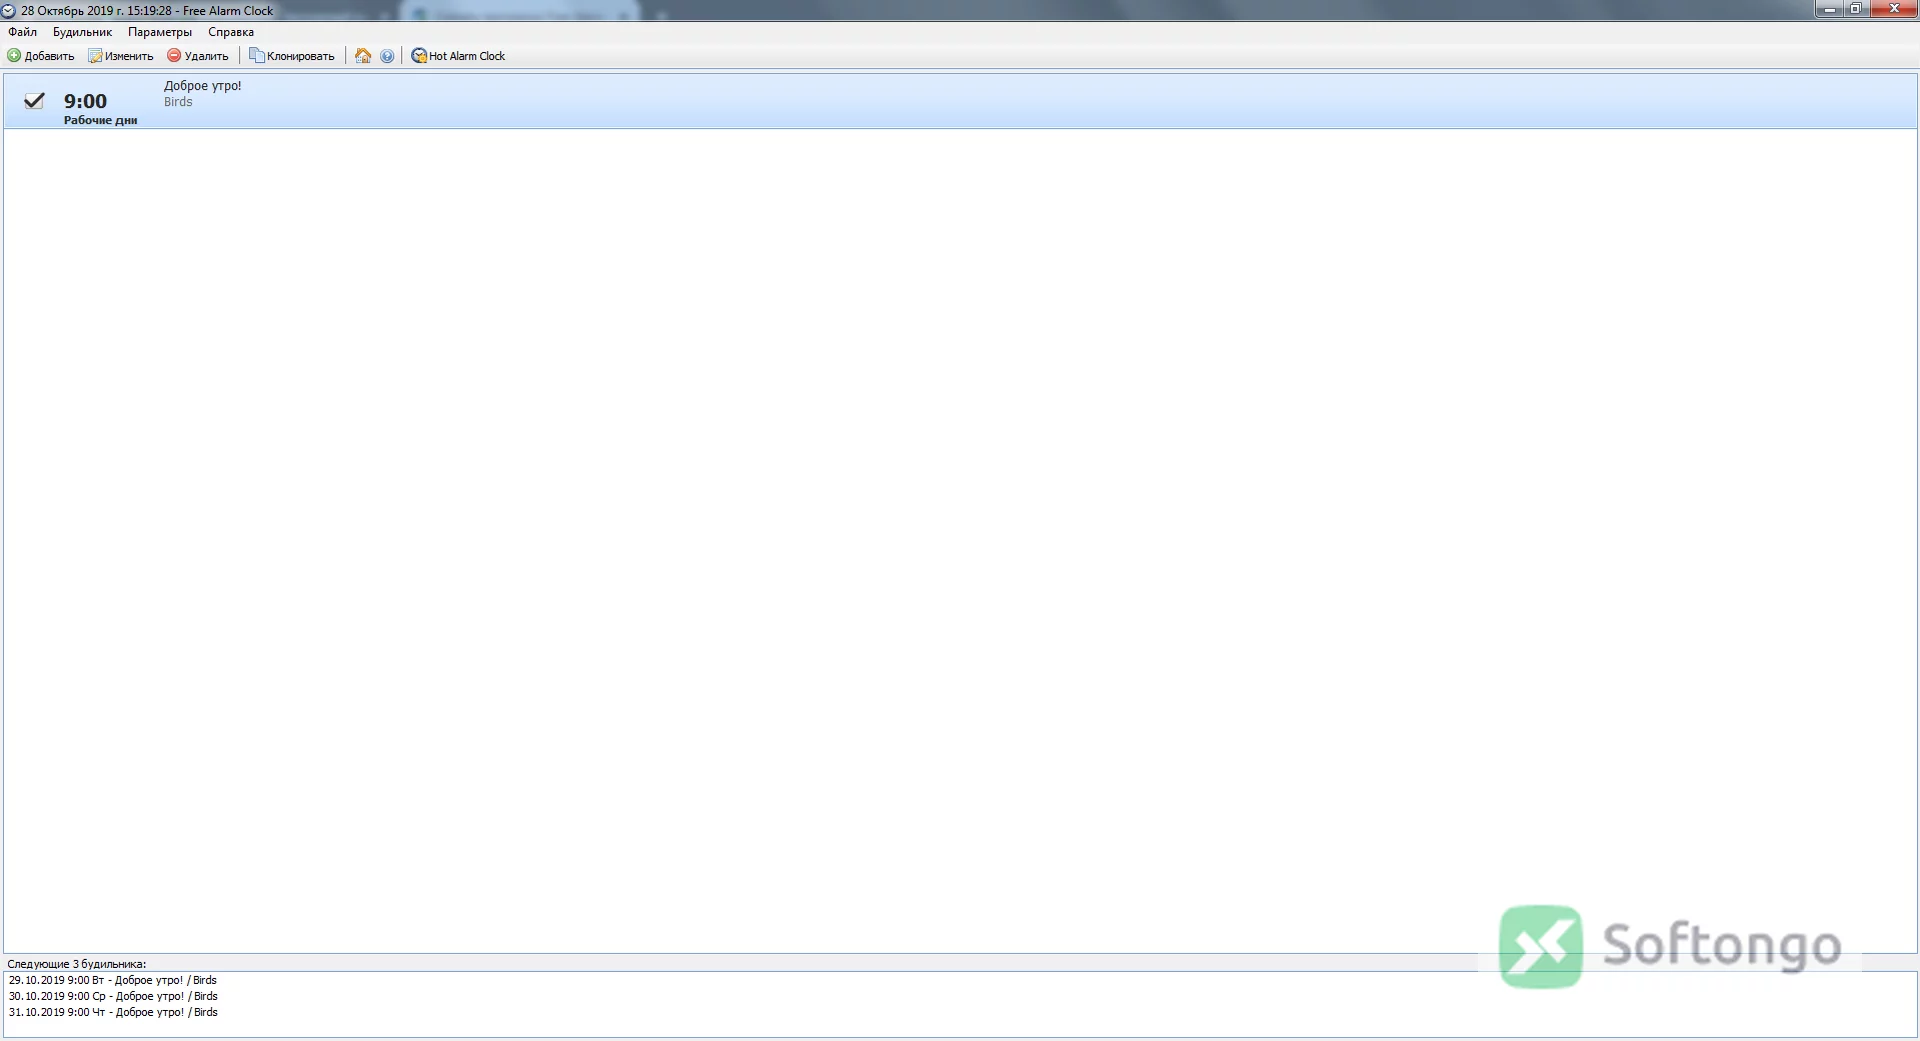Click the green Добавить (Add) alarm button

coord(41,56)
